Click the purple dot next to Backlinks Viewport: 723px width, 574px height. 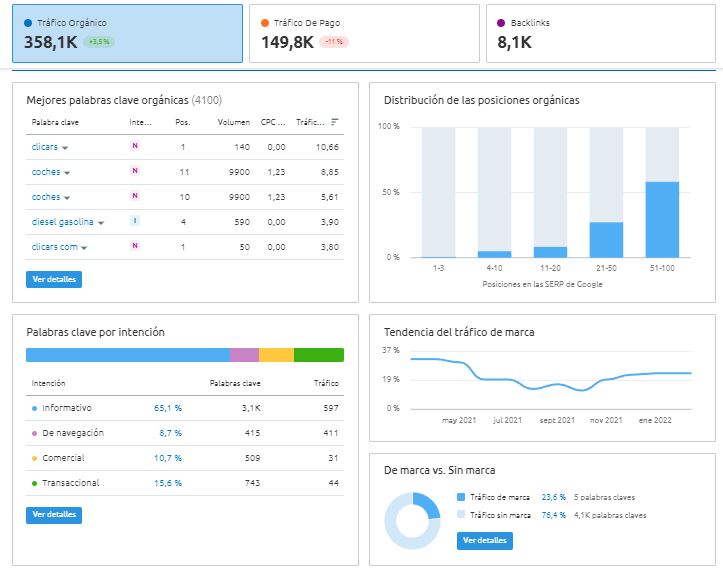point(501,23)
